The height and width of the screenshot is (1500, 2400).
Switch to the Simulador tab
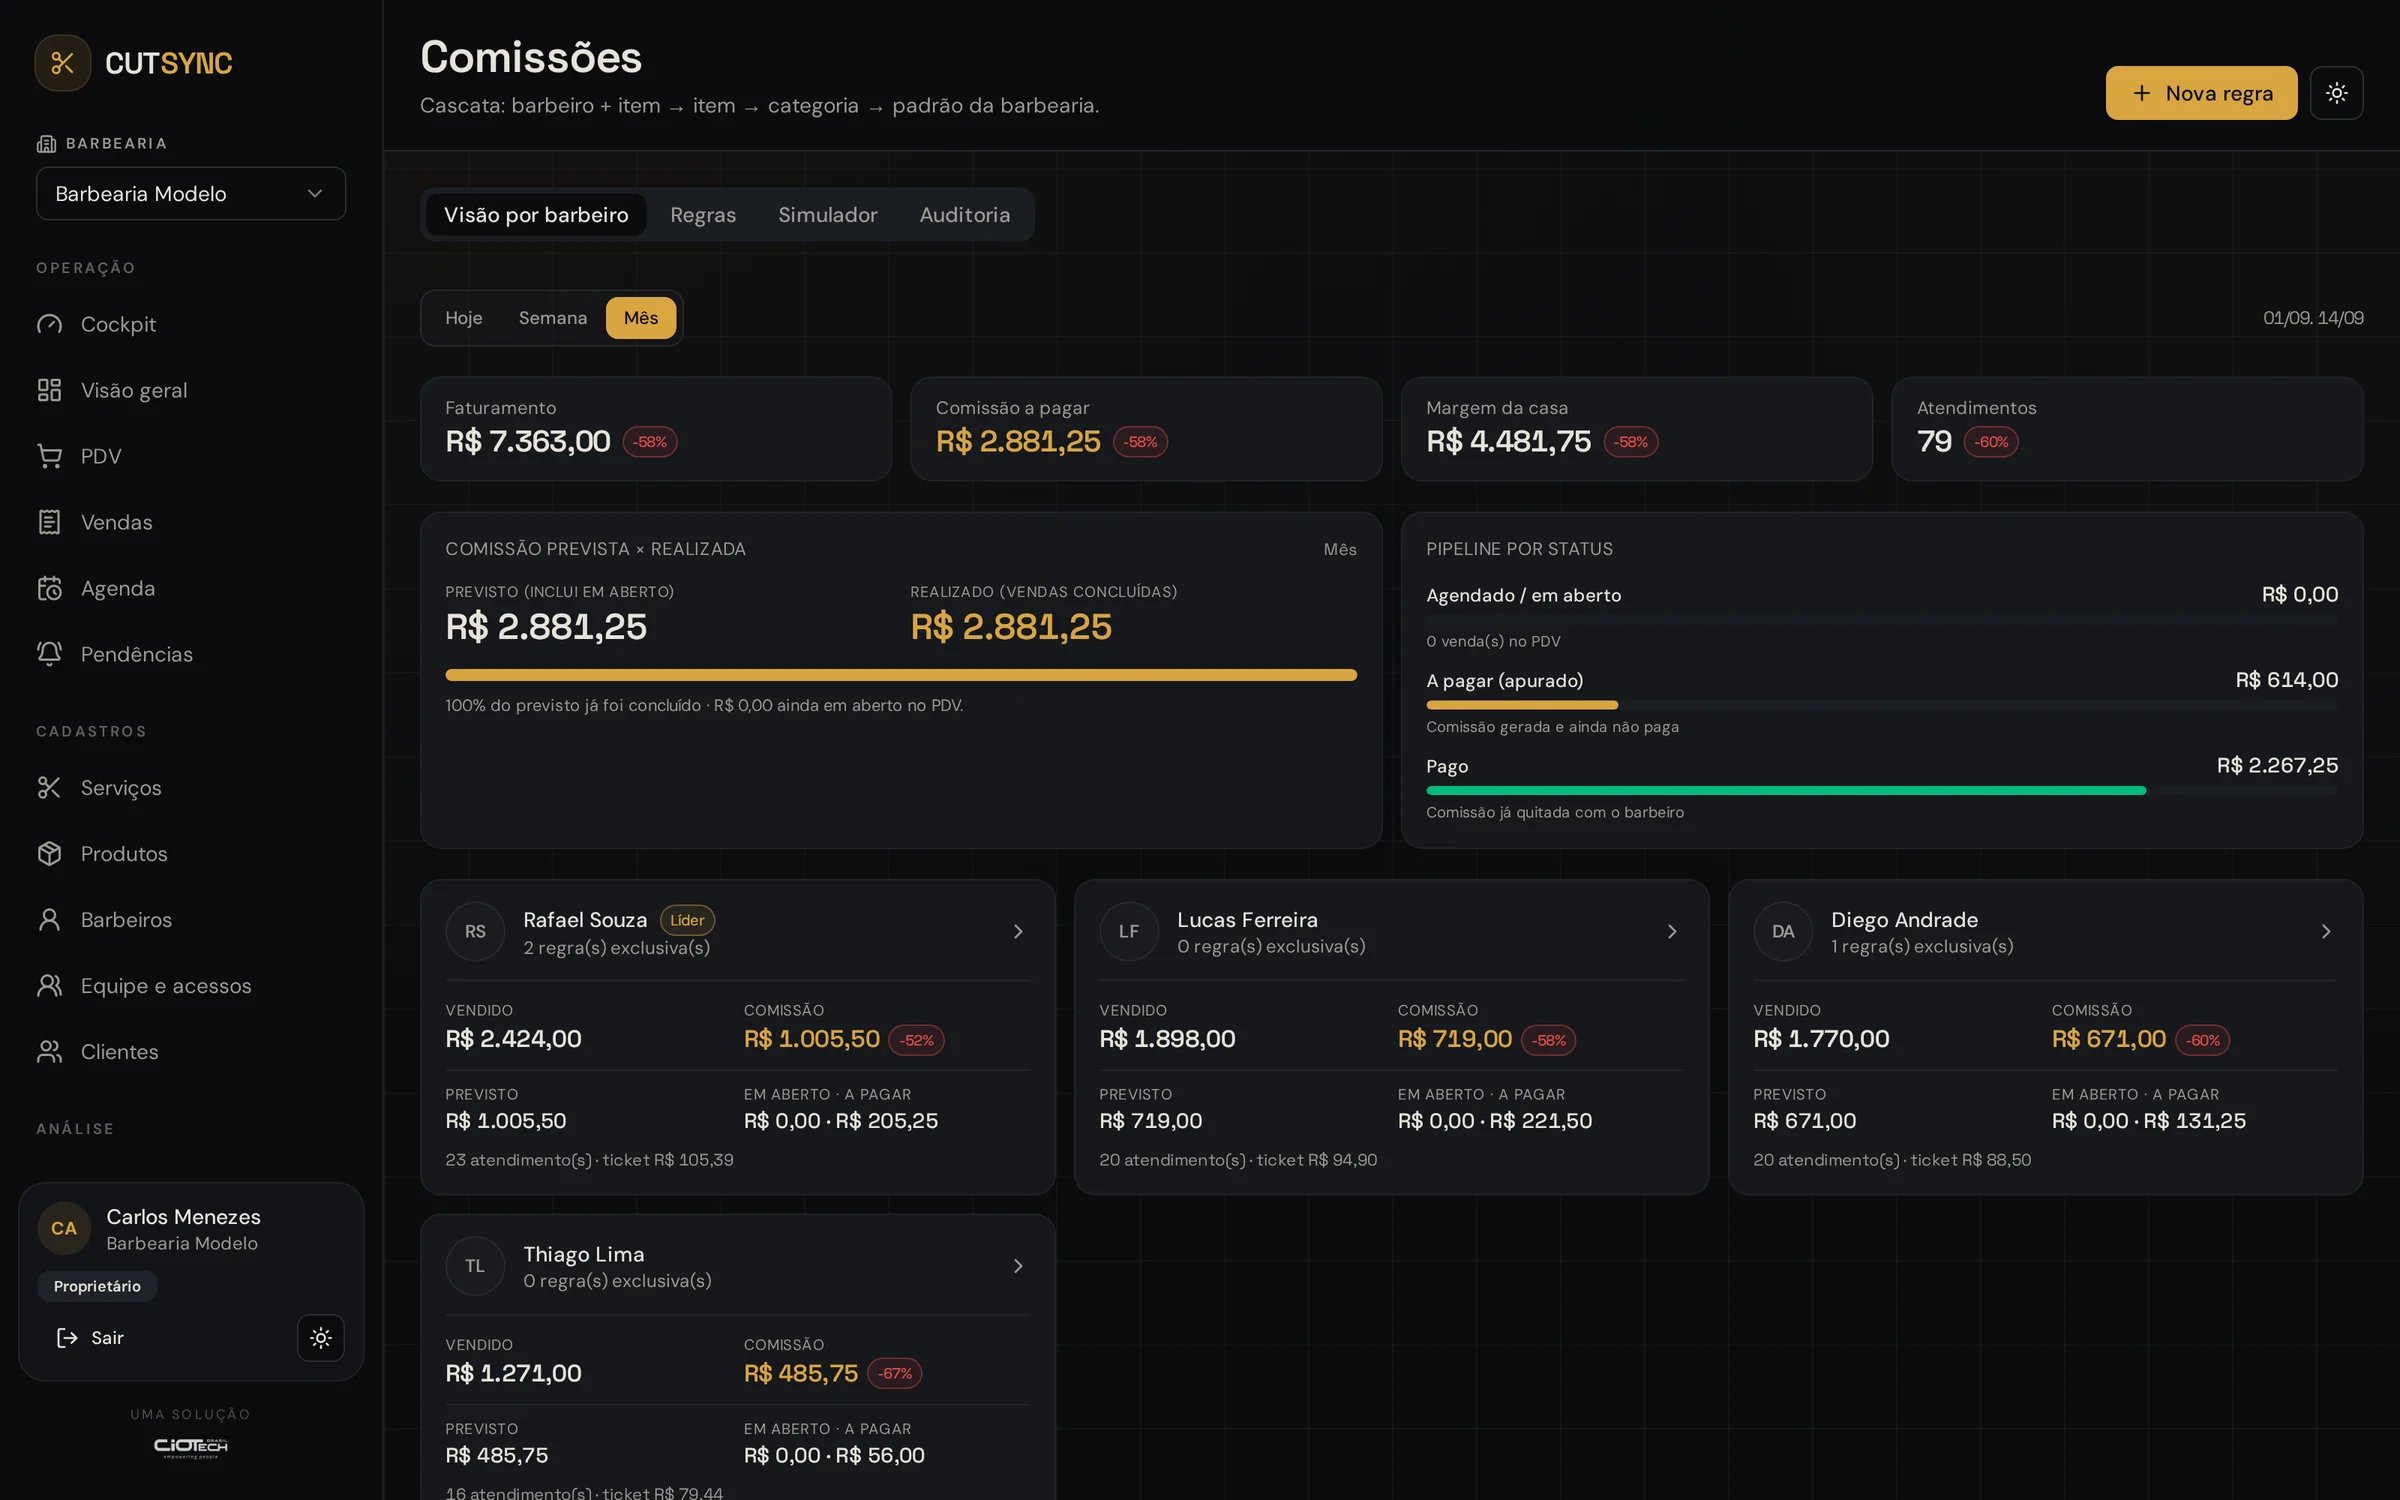[827, 215]
